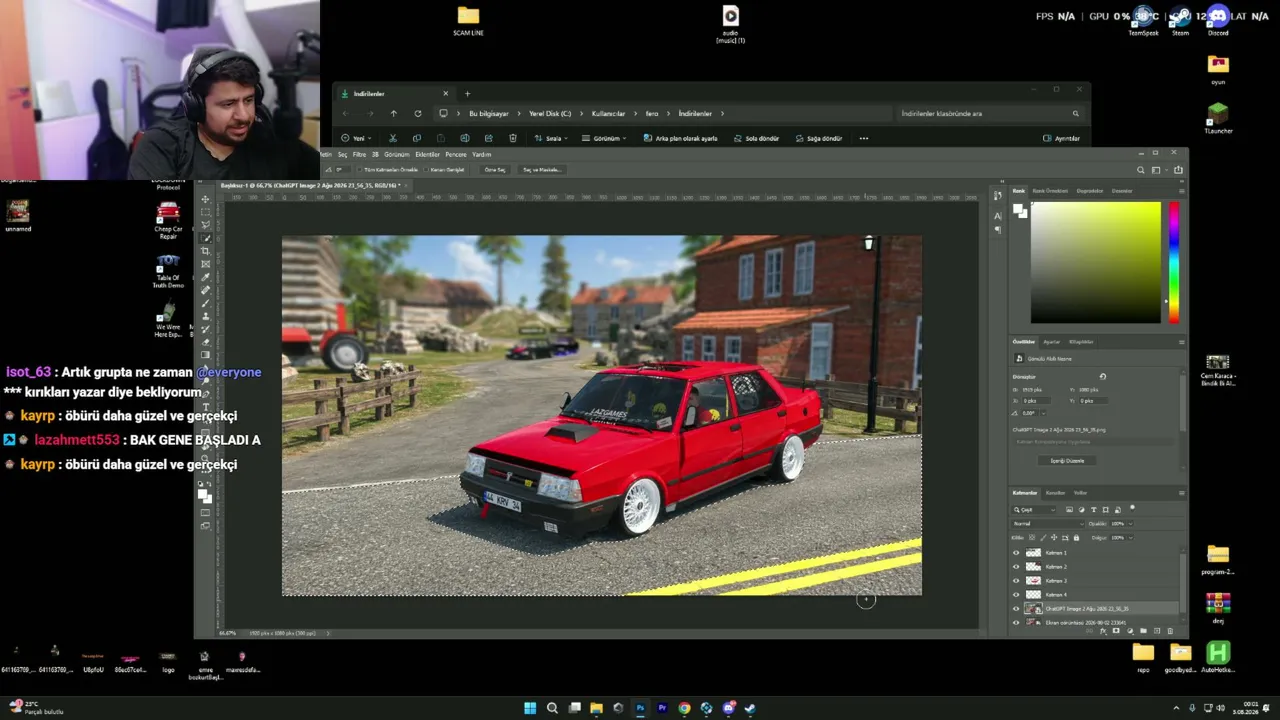Viewport: 1280px width, 720px height.
Task: Create a new layer group
Action: 1144,631
